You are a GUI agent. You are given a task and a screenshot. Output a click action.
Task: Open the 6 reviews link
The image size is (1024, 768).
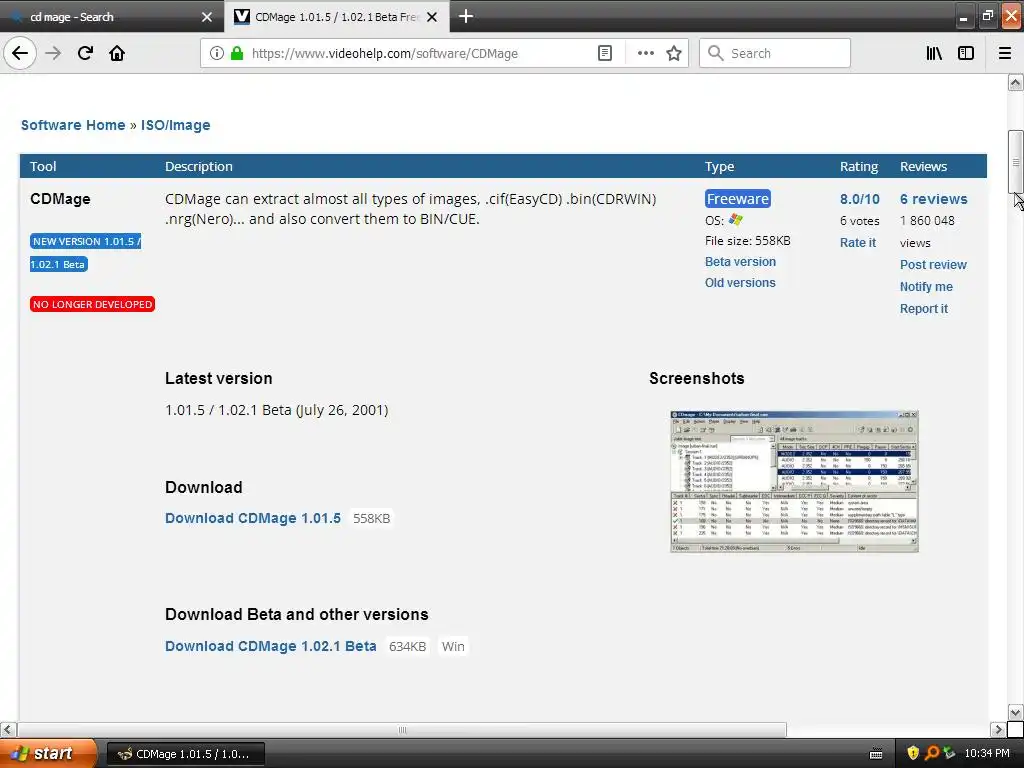pos(934,199)
